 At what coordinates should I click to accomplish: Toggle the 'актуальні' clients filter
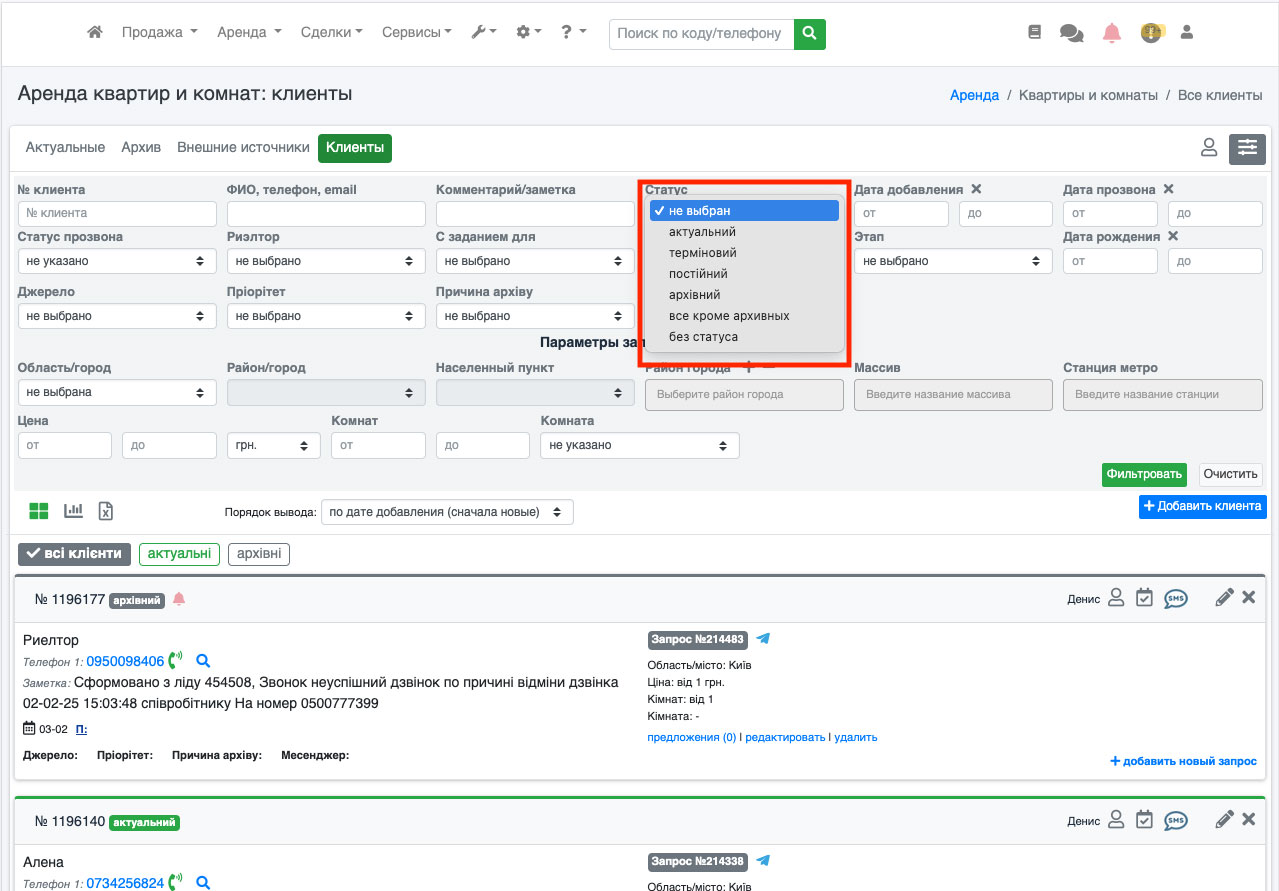[x=179, y=554]
